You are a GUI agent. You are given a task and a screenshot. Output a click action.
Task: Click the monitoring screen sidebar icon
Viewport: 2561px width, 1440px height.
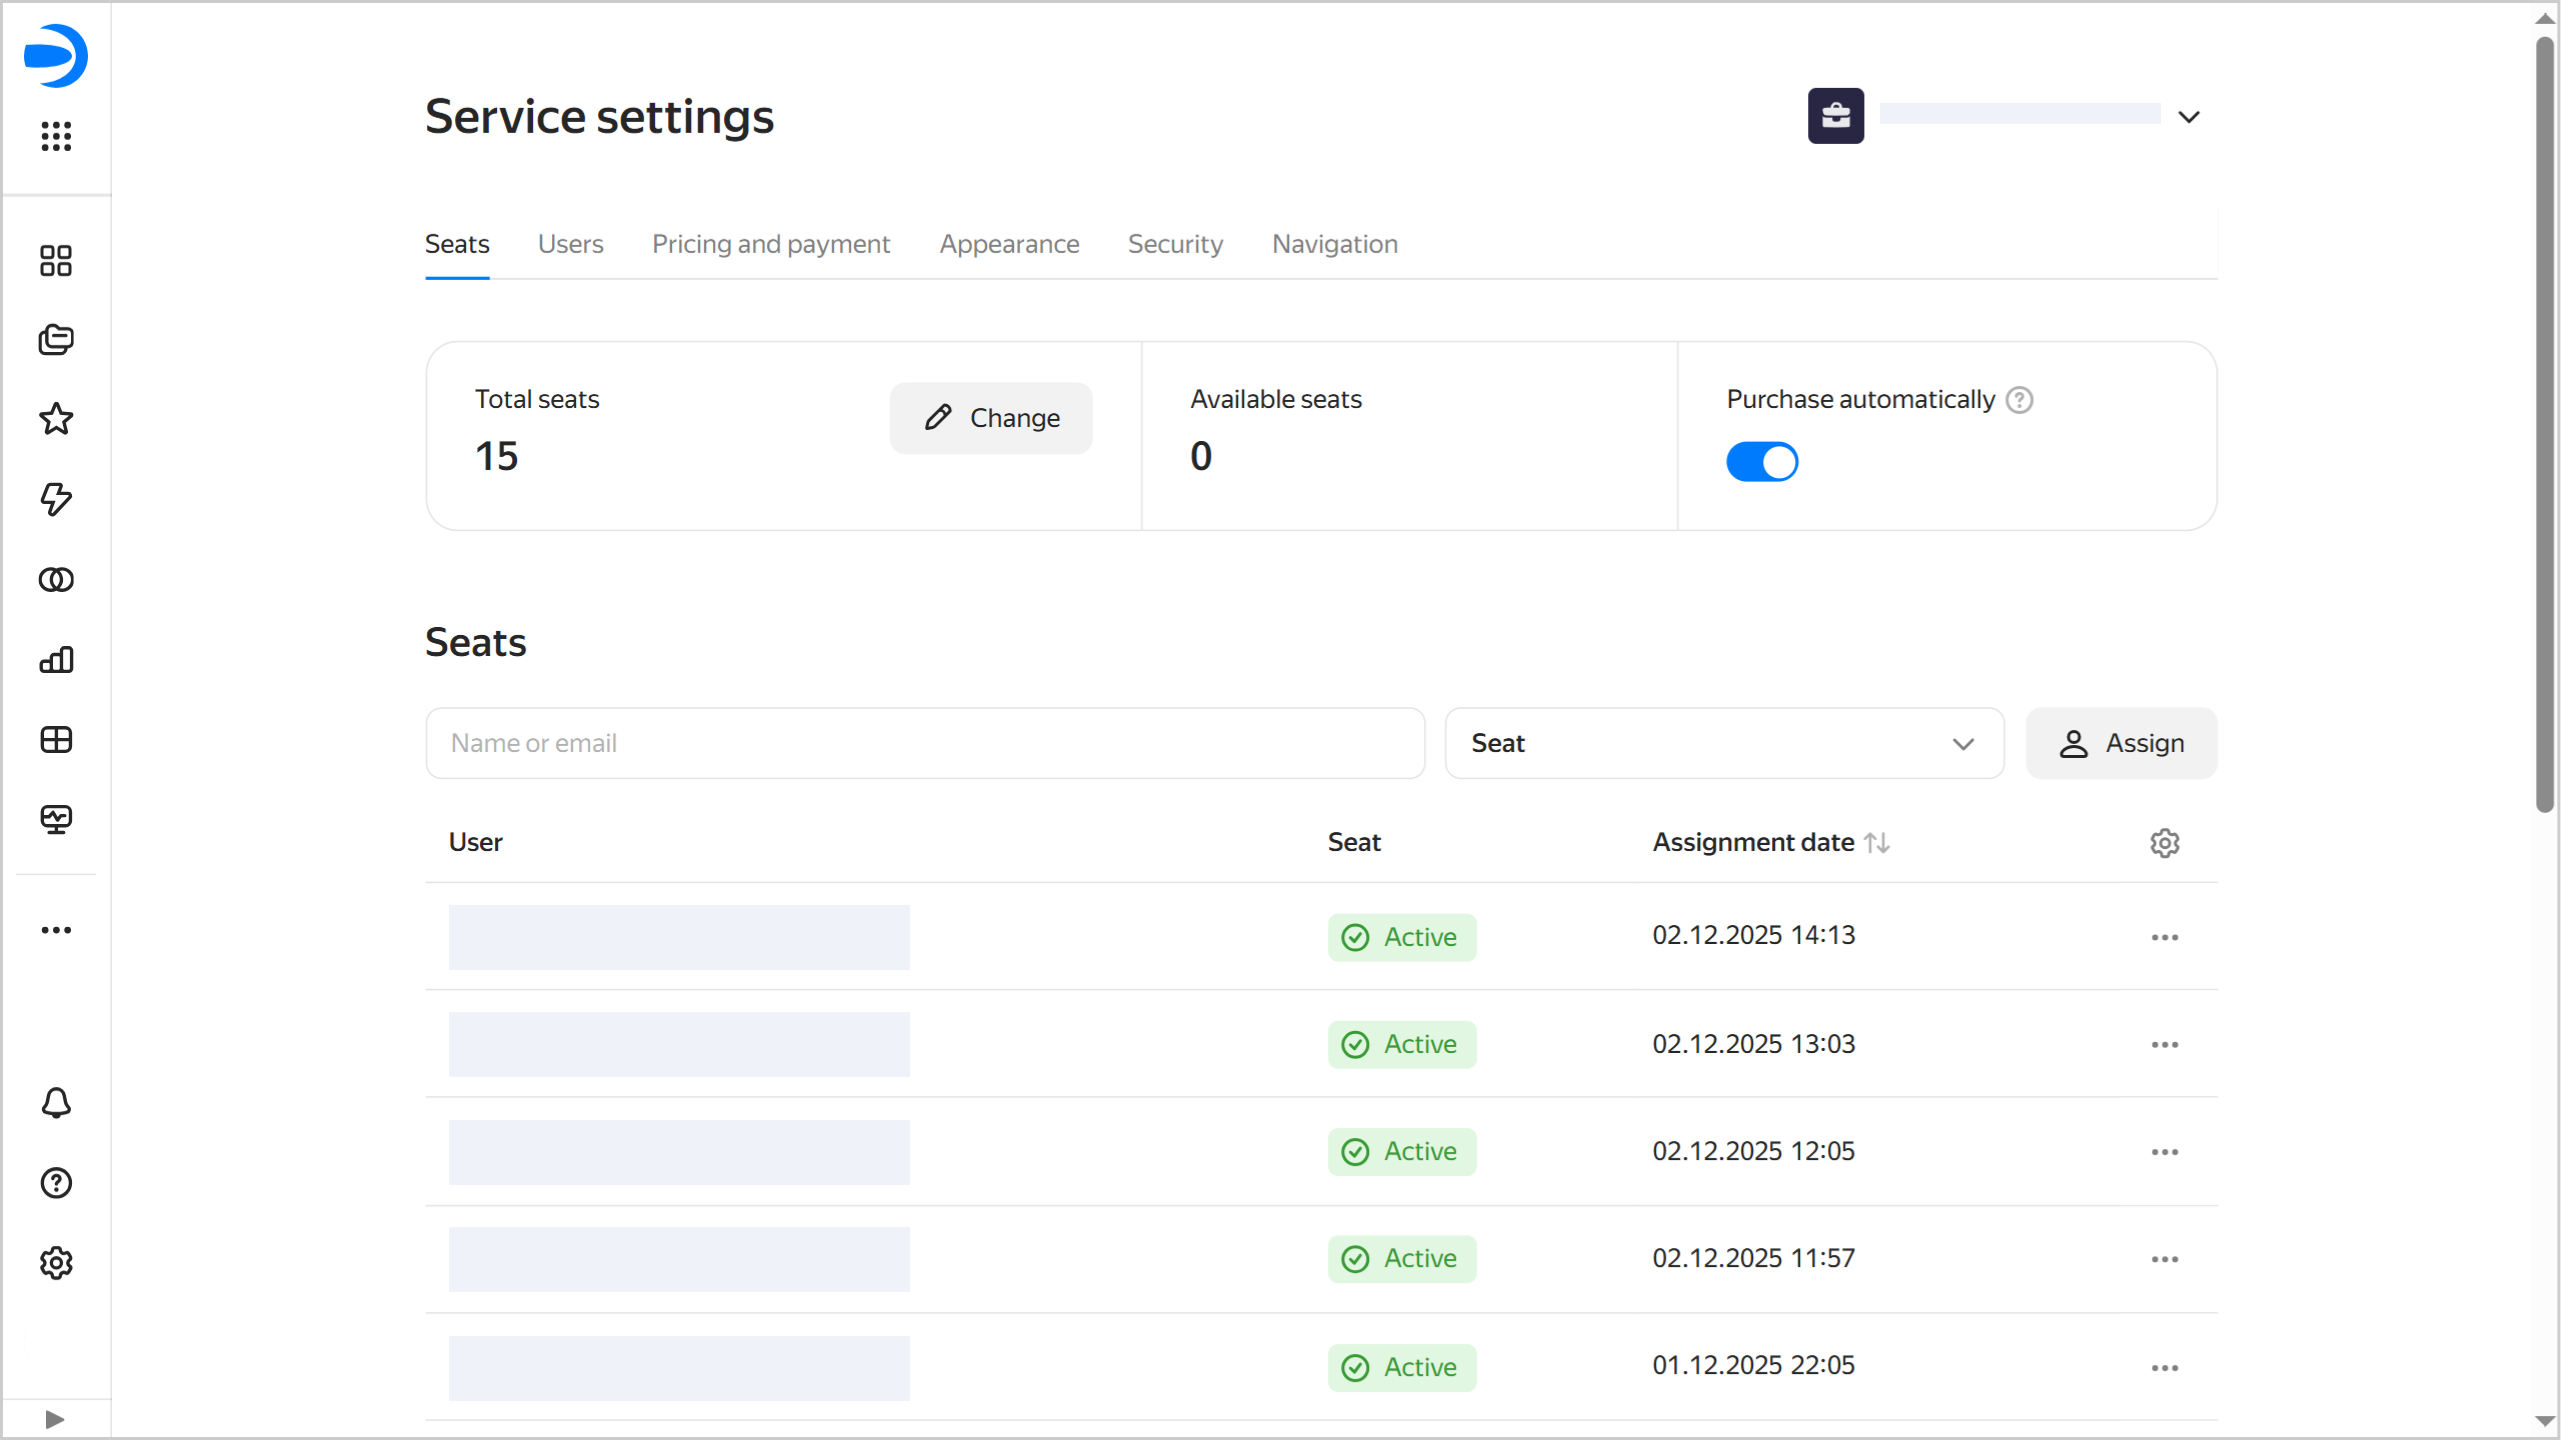pyautogui.click(x=56, y=820)
